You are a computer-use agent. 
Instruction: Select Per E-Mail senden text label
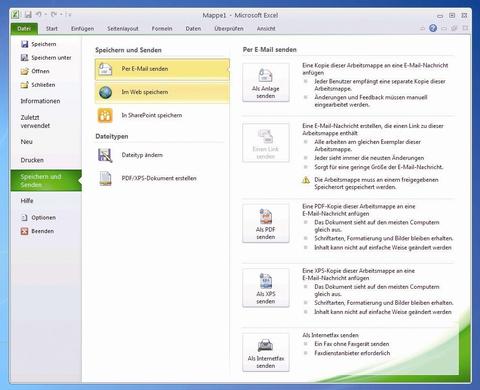[x=145, y=69]
